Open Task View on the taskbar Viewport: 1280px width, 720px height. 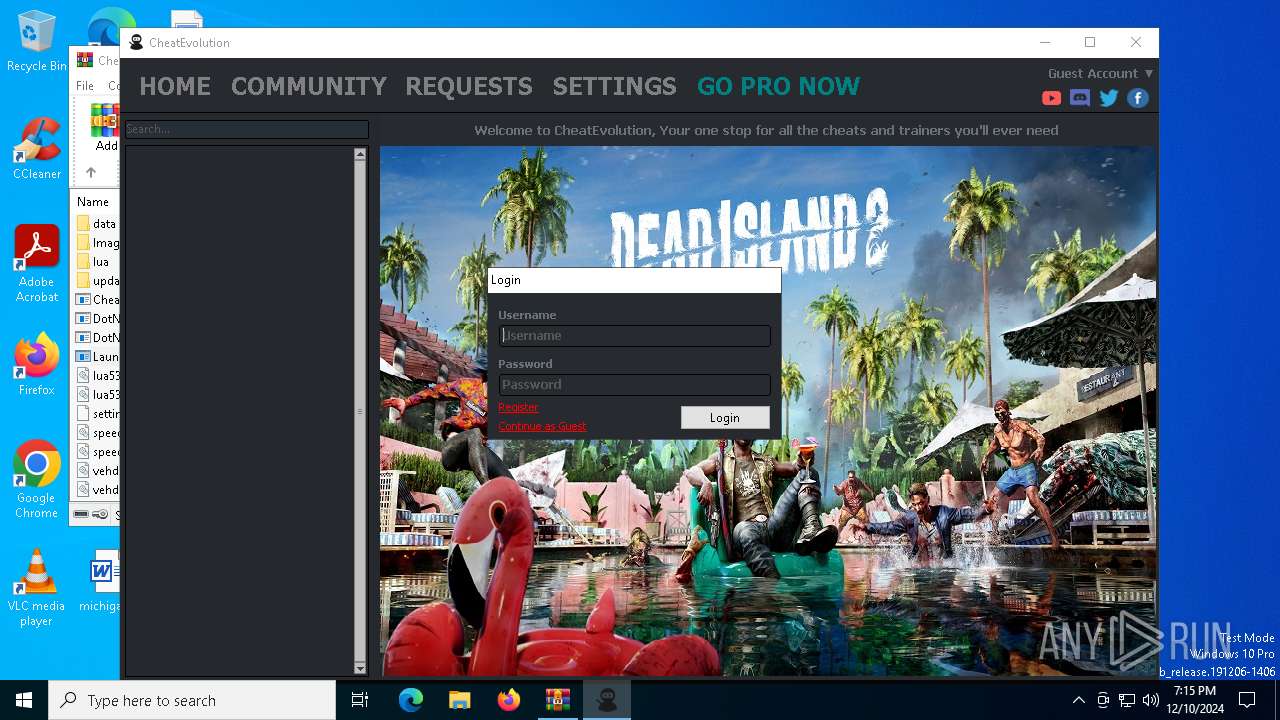[360, 700]
